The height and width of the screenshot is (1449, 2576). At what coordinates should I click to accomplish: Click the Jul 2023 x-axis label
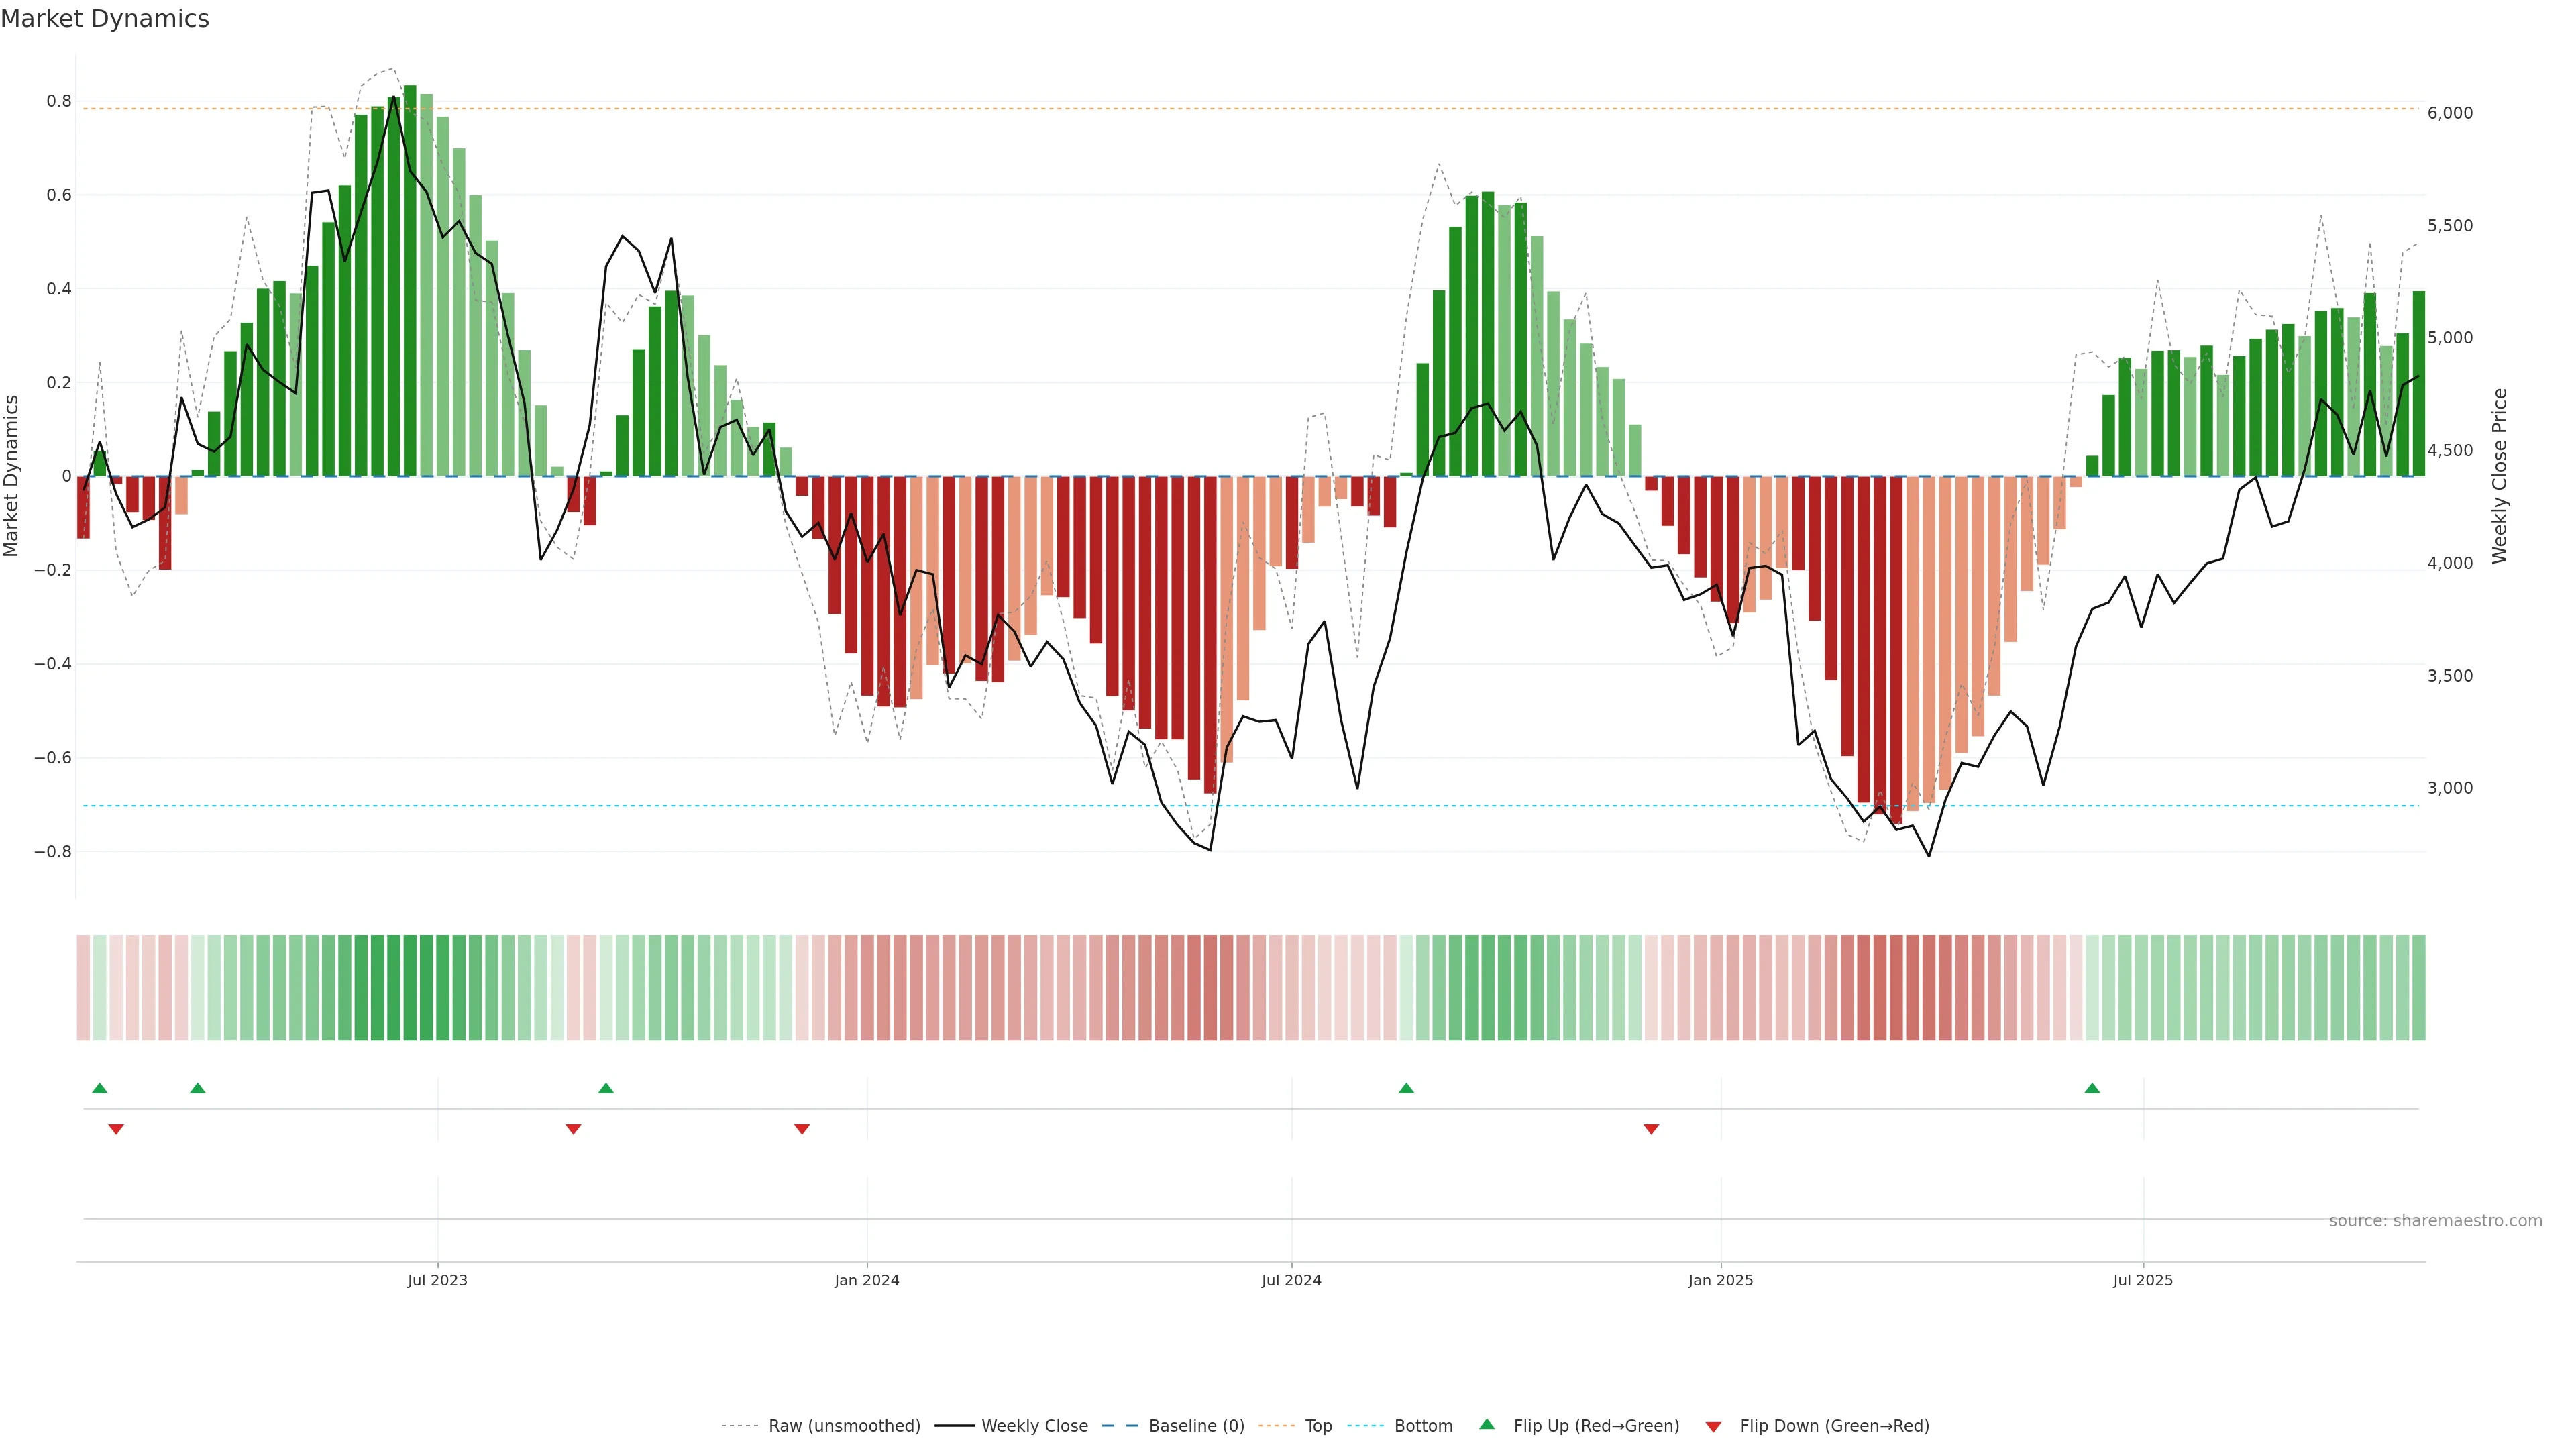coord(437,1280)
